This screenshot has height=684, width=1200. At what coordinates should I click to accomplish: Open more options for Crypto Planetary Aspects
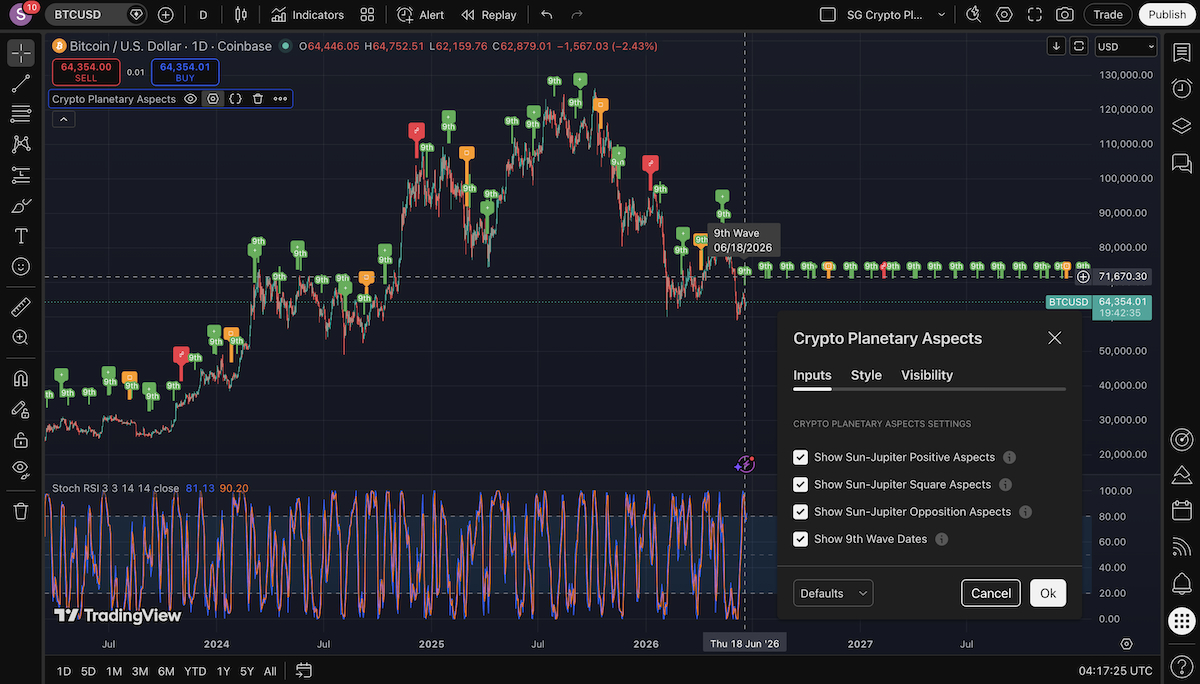pos(280,99)
